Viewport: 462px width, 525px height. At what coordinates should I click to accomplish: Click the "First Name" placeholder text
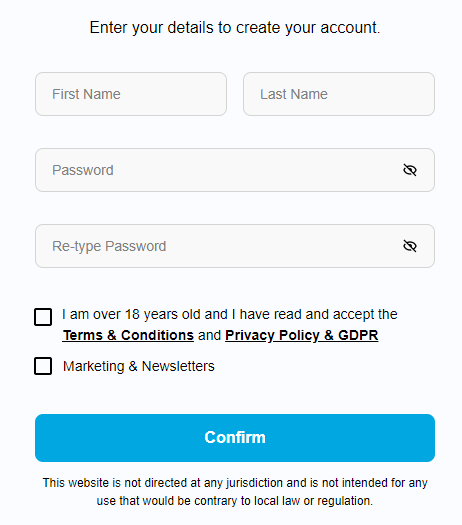(86, 94)
